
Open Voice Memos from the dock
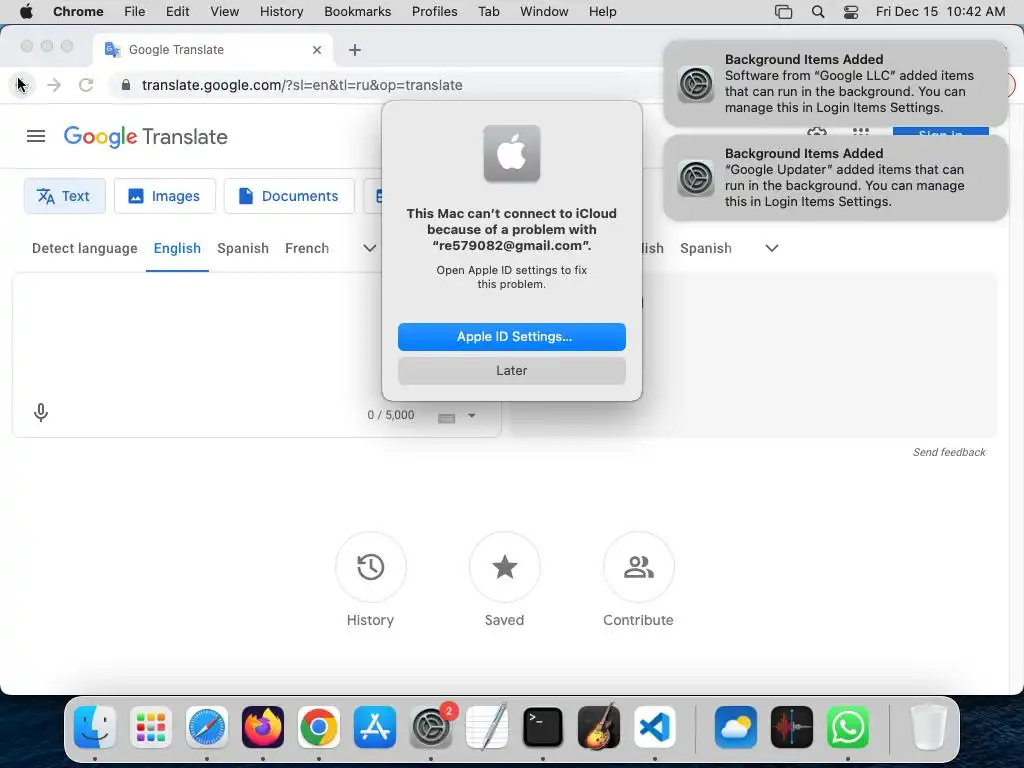click(792, 727)
